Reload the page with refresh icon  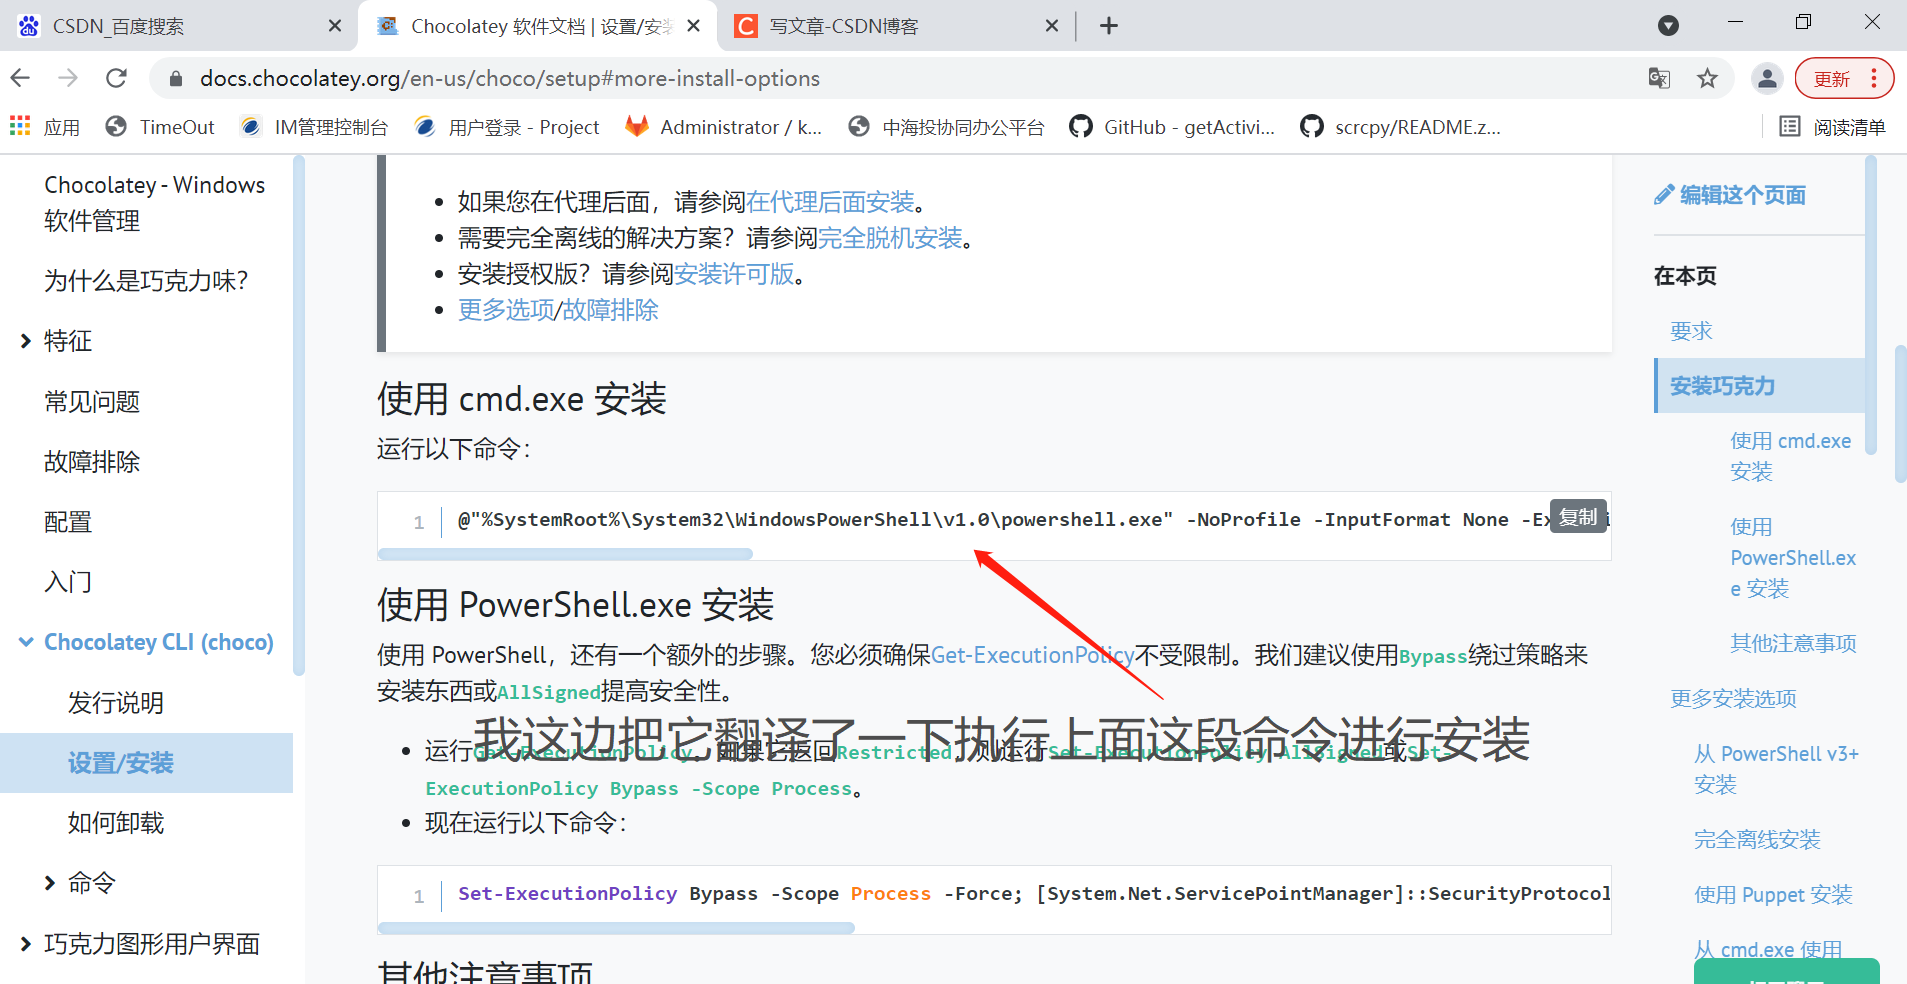(x=117, y=78)
